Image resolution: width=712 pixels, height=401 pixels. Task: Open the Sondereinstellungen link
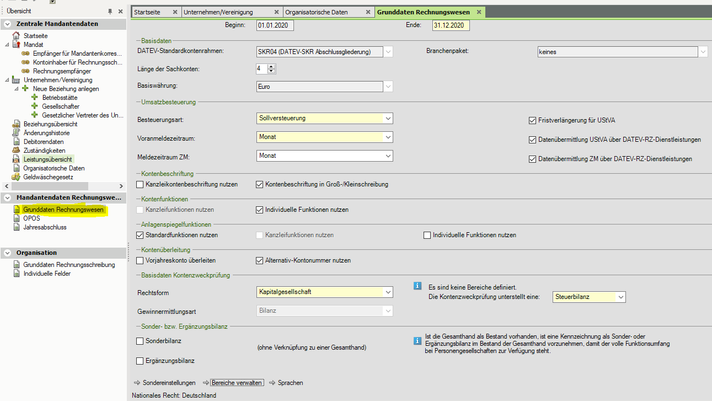coord(169,383)
